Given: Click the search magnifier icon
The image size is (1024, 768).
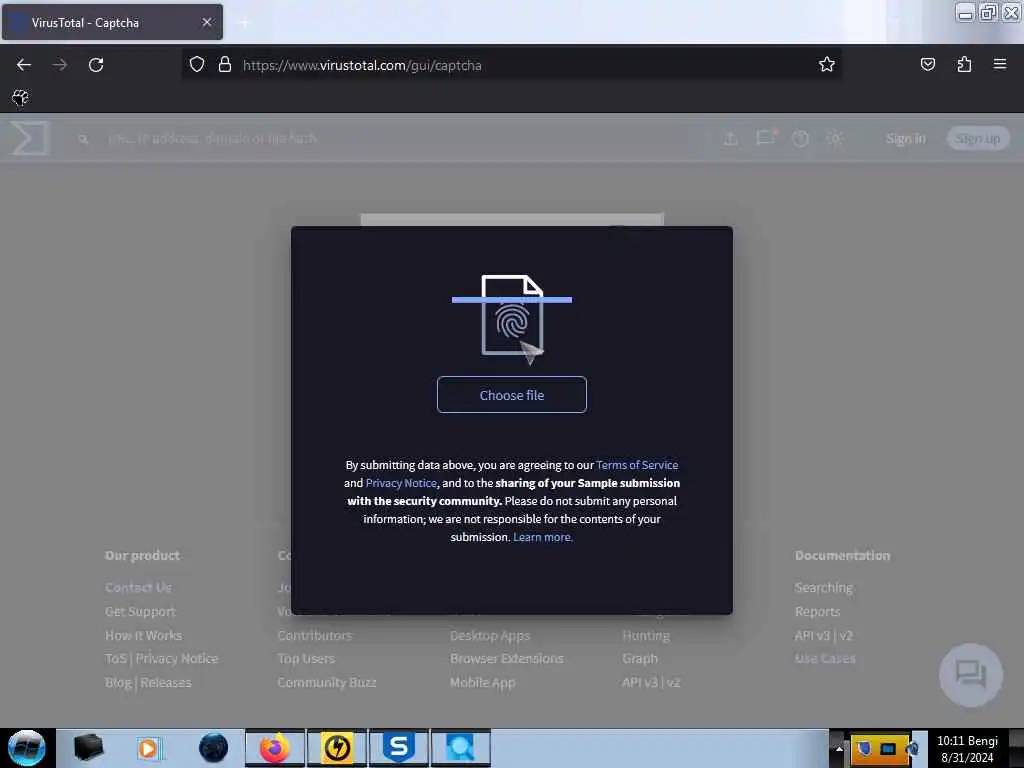Looking at the screenshot, I should coord(83,139).
